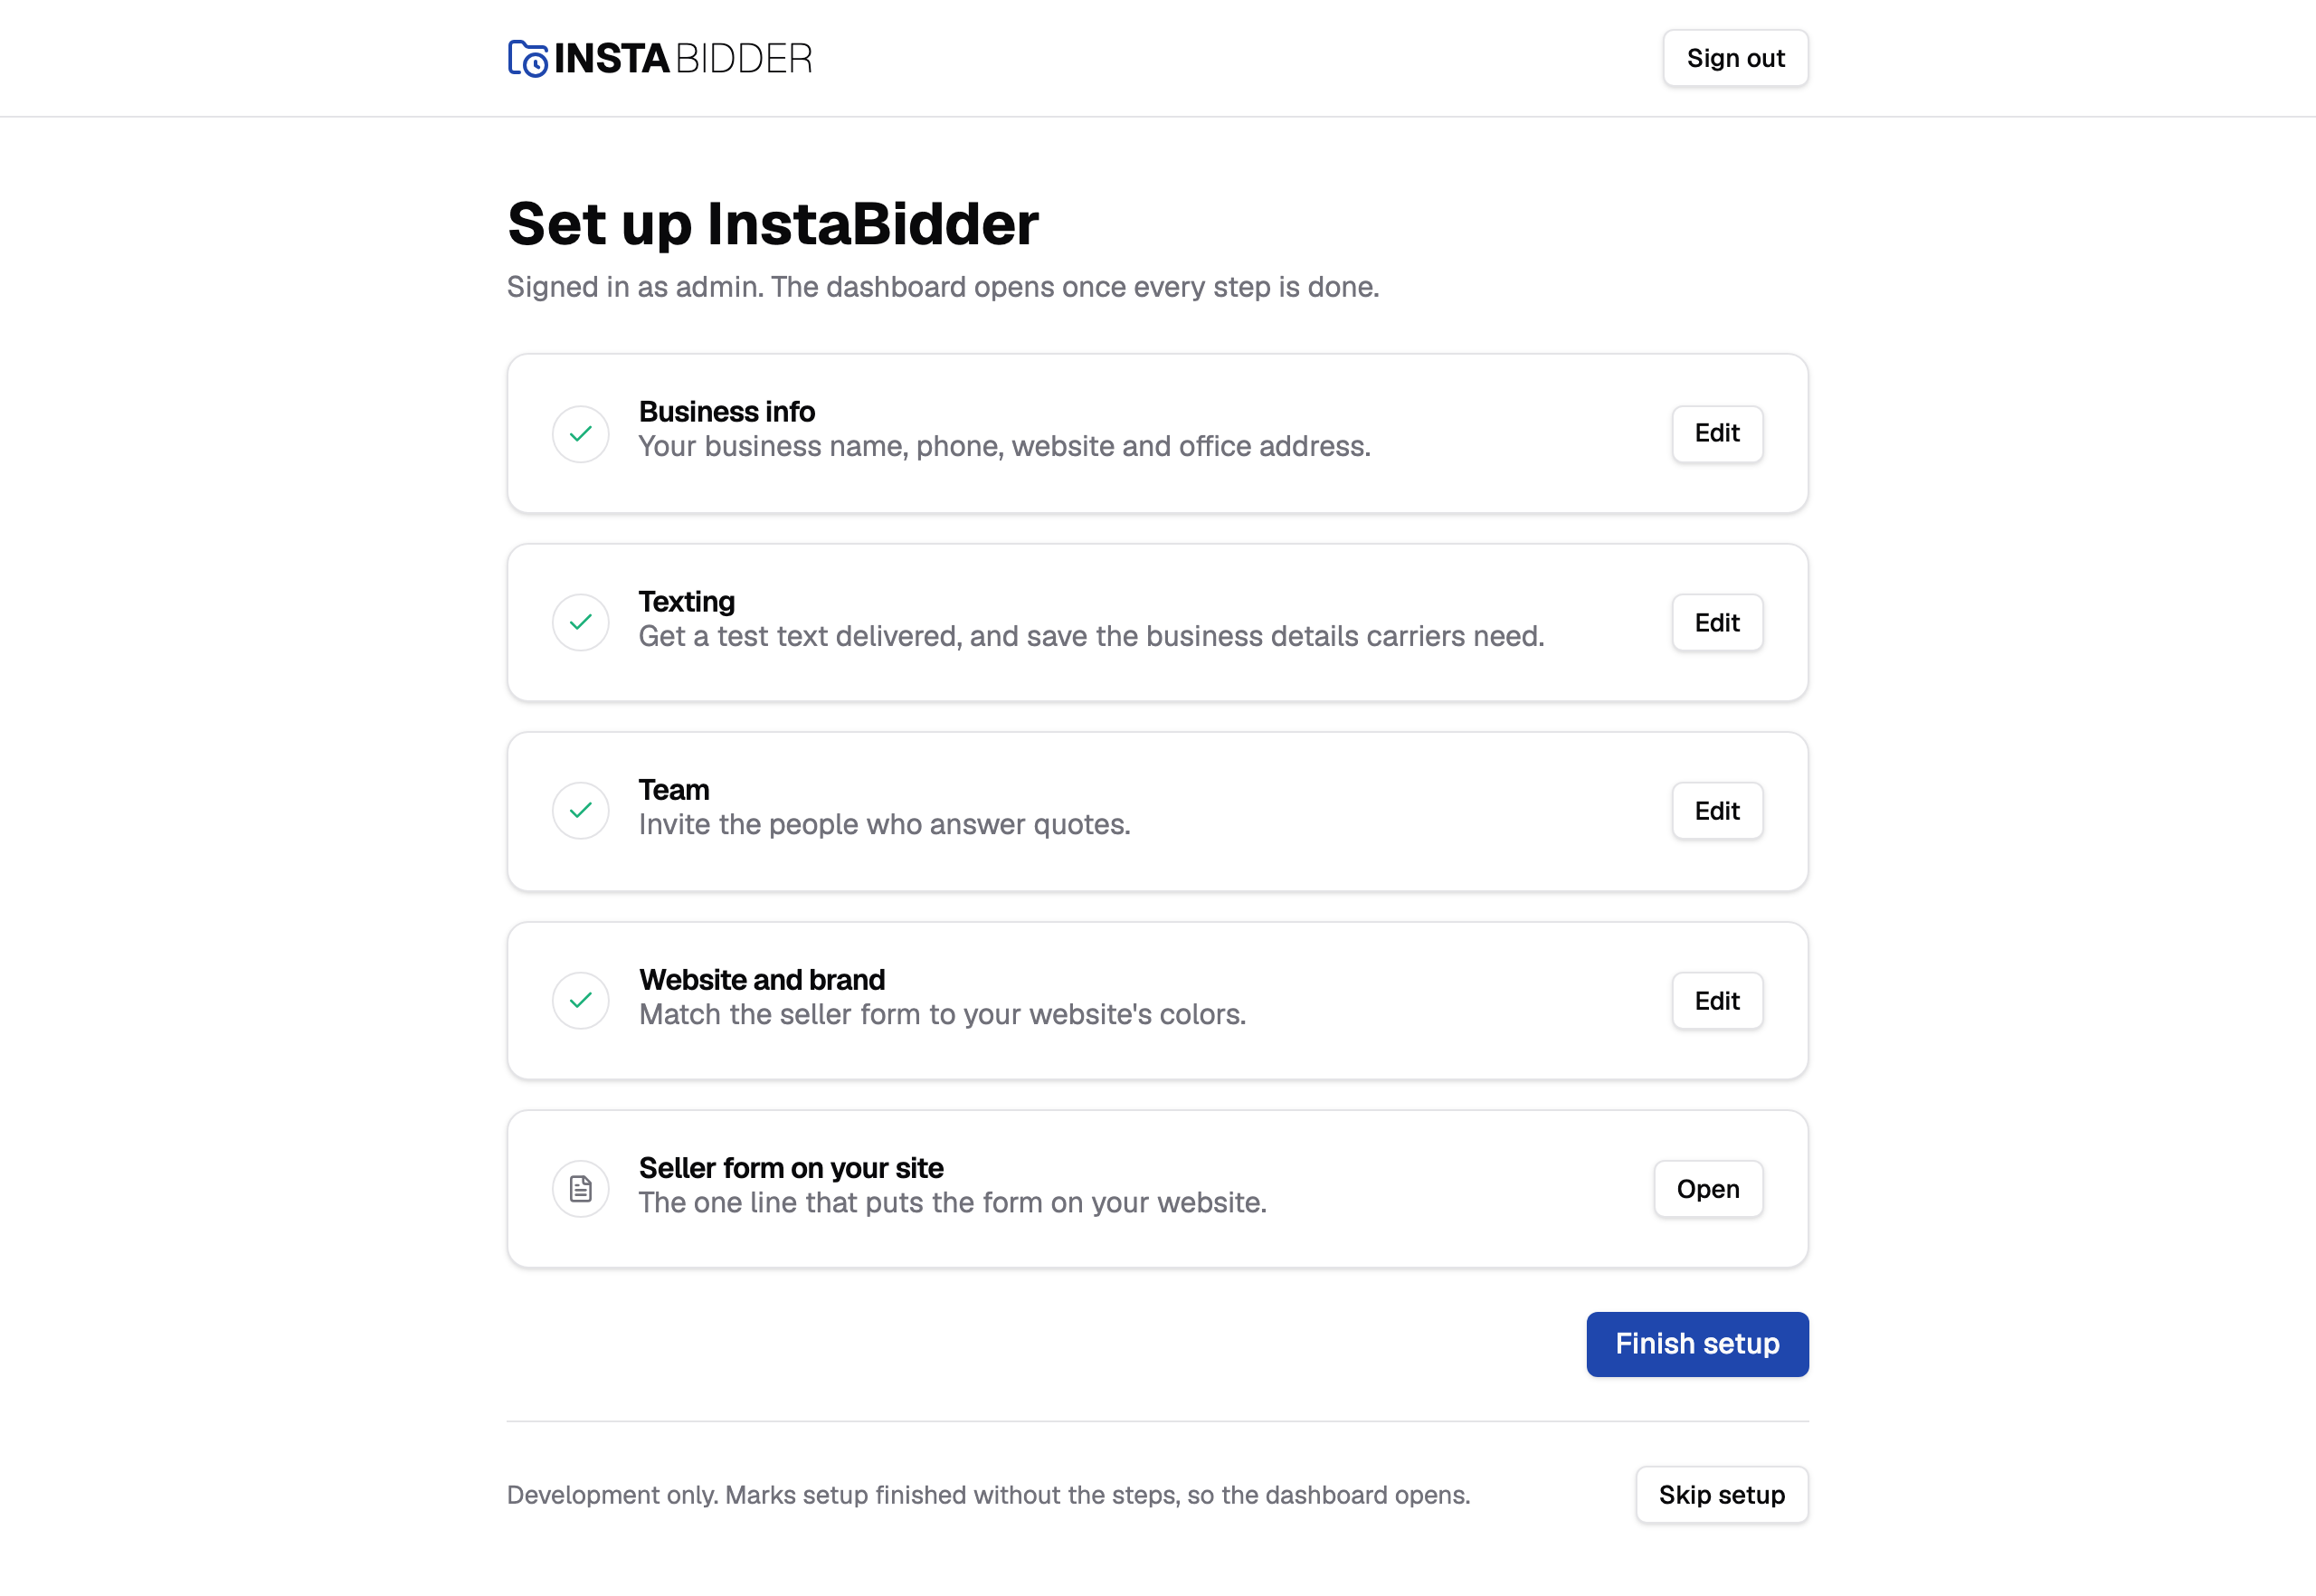Click the Texting step checkmark icon

[x=581, y=623]
